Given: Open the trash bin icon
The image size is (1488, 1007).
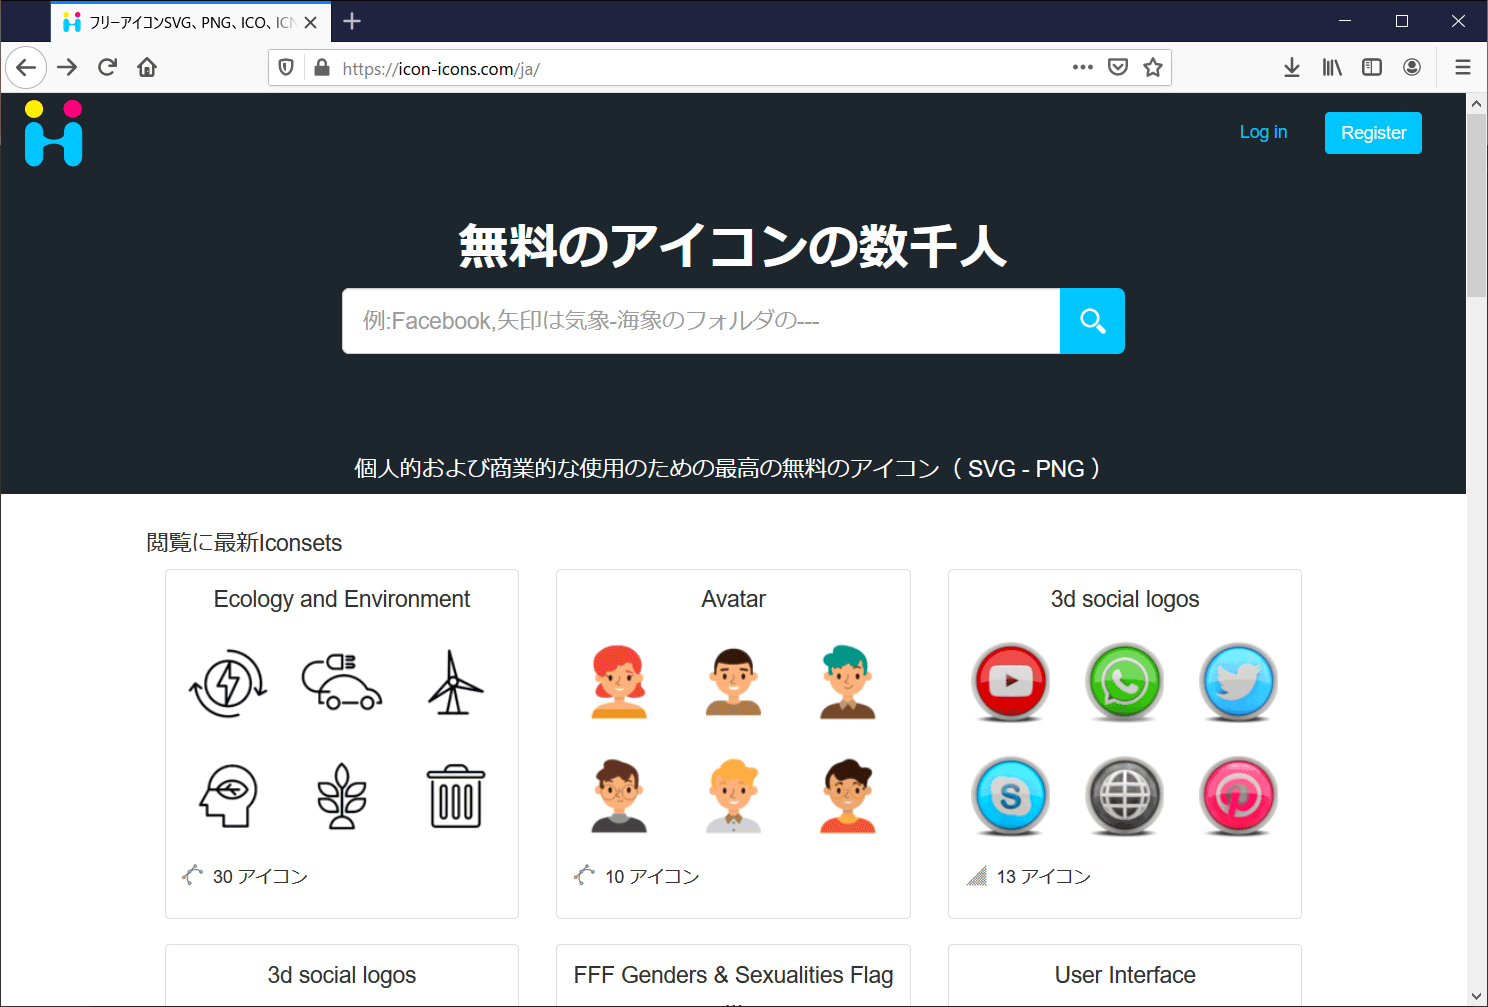Looking at the screenshot, I should click(x=456, y=796).
